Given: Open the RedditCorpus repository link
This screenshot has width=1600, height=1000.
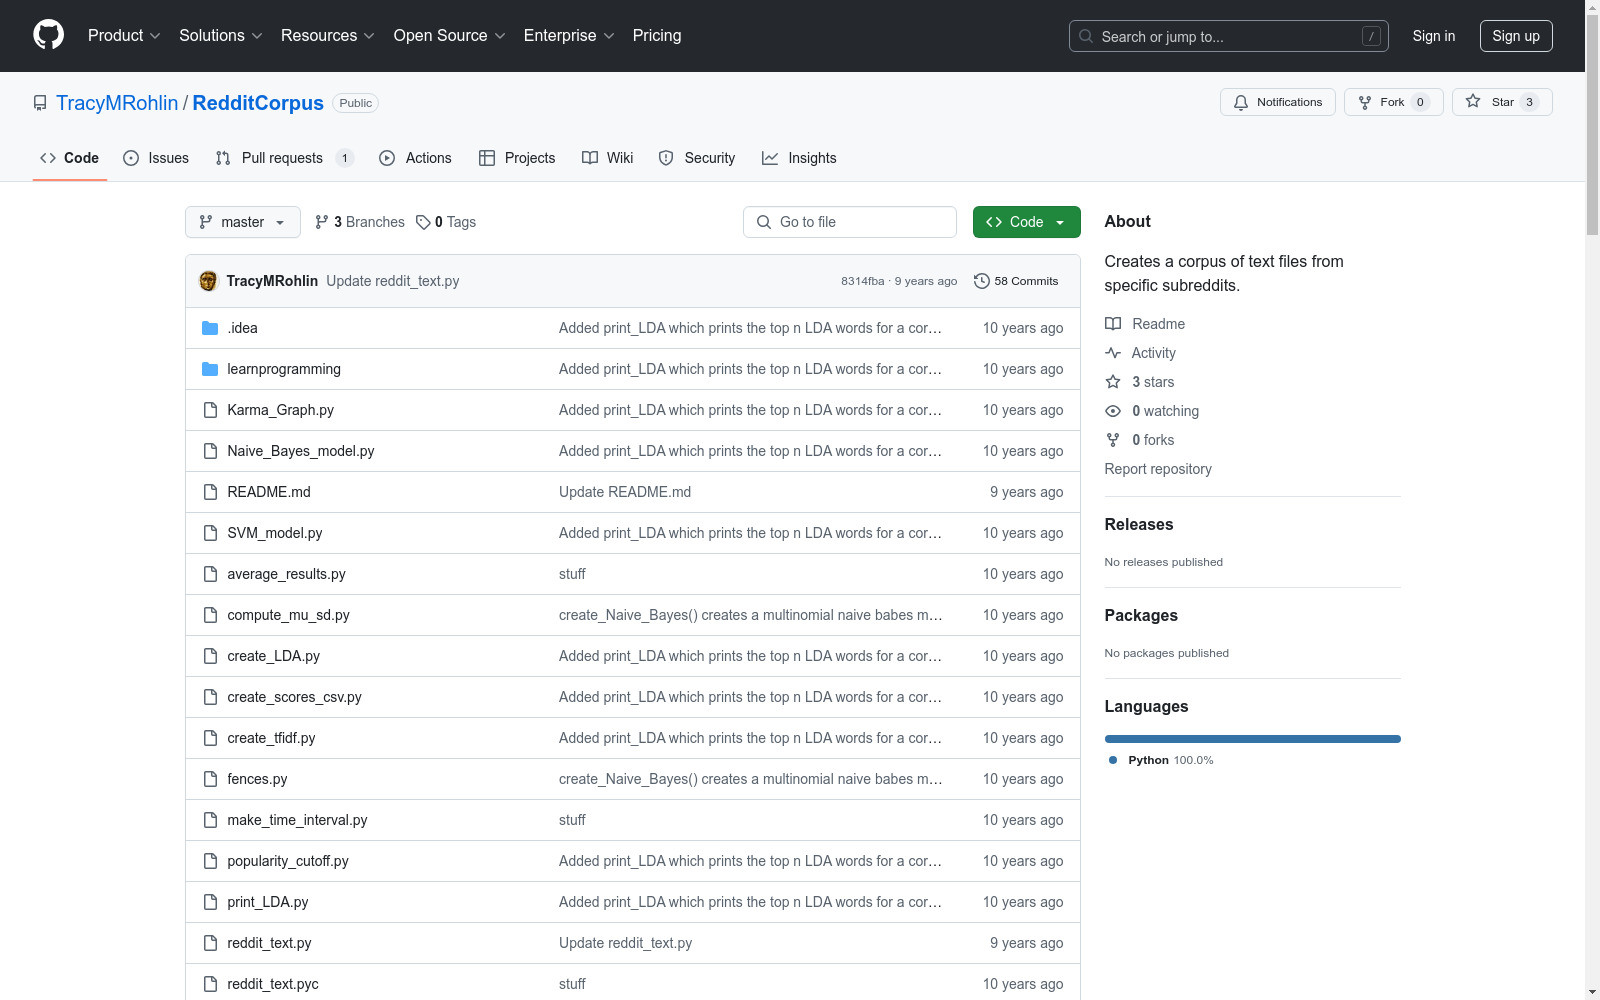Looking at the screenshot, I should point(258,103).
